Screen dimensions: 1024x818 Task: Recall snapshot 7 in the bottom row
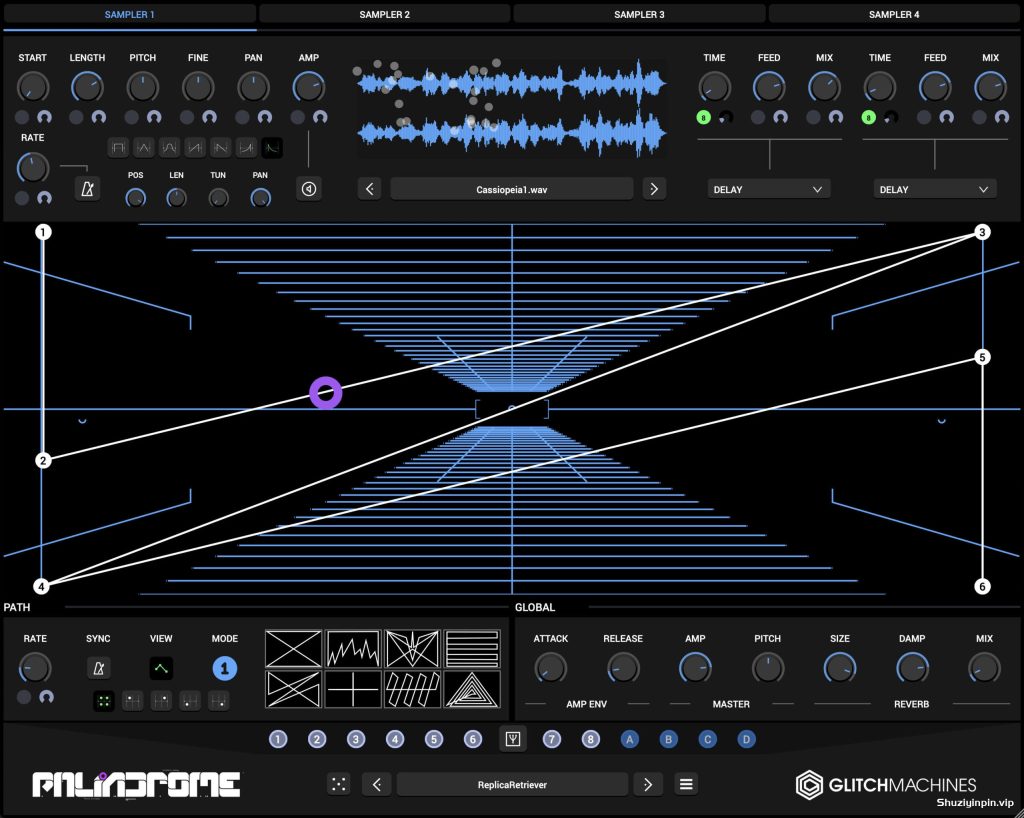click(552, 739)
